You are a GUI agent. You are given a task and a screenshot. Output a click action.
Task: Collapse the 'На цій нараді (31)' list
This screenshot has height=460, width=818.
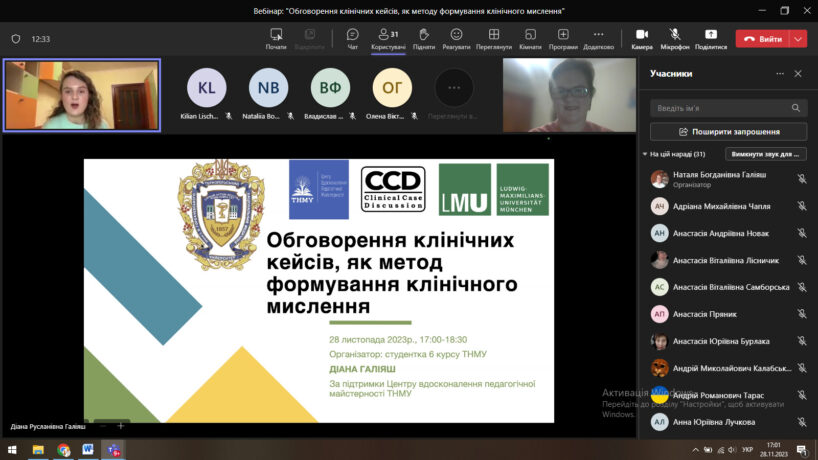coord(645,154)
